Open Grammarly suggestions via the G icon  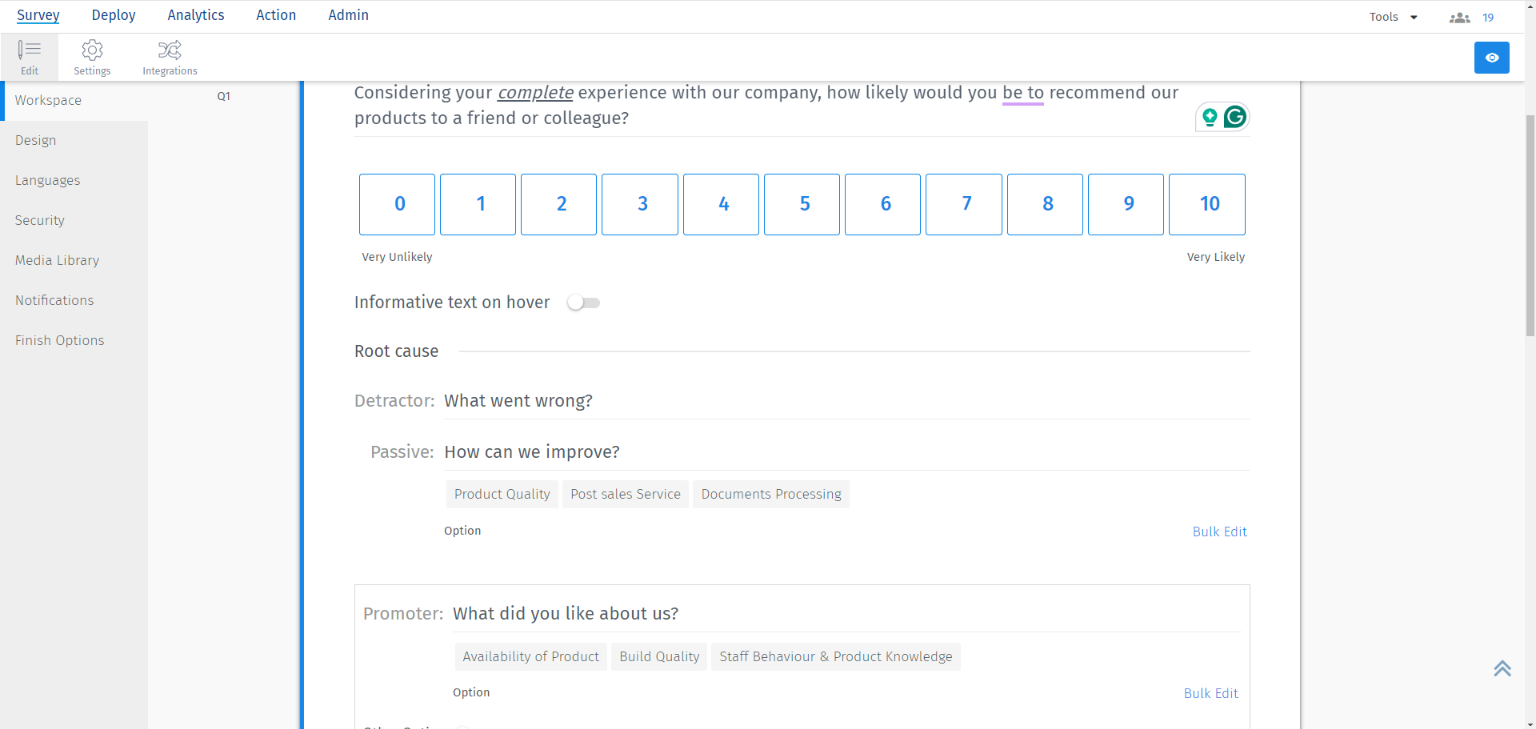click(x=1236, y=116)
